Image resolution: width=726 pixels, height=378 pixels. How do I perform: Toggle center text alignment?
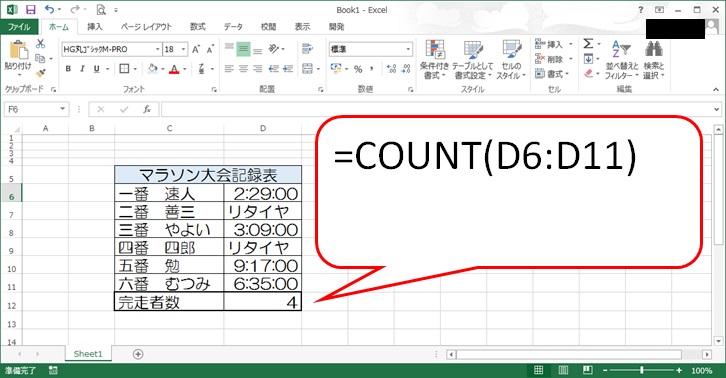[243, 69]
